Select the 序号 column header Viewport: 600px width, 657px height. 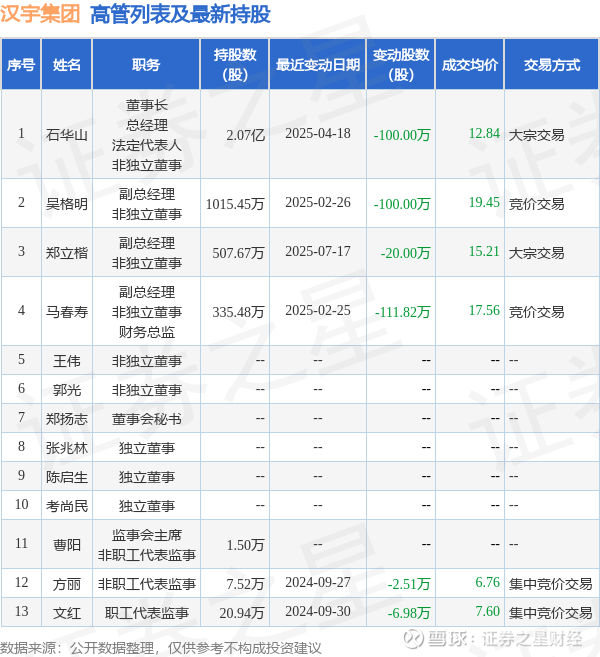point(21,65)
